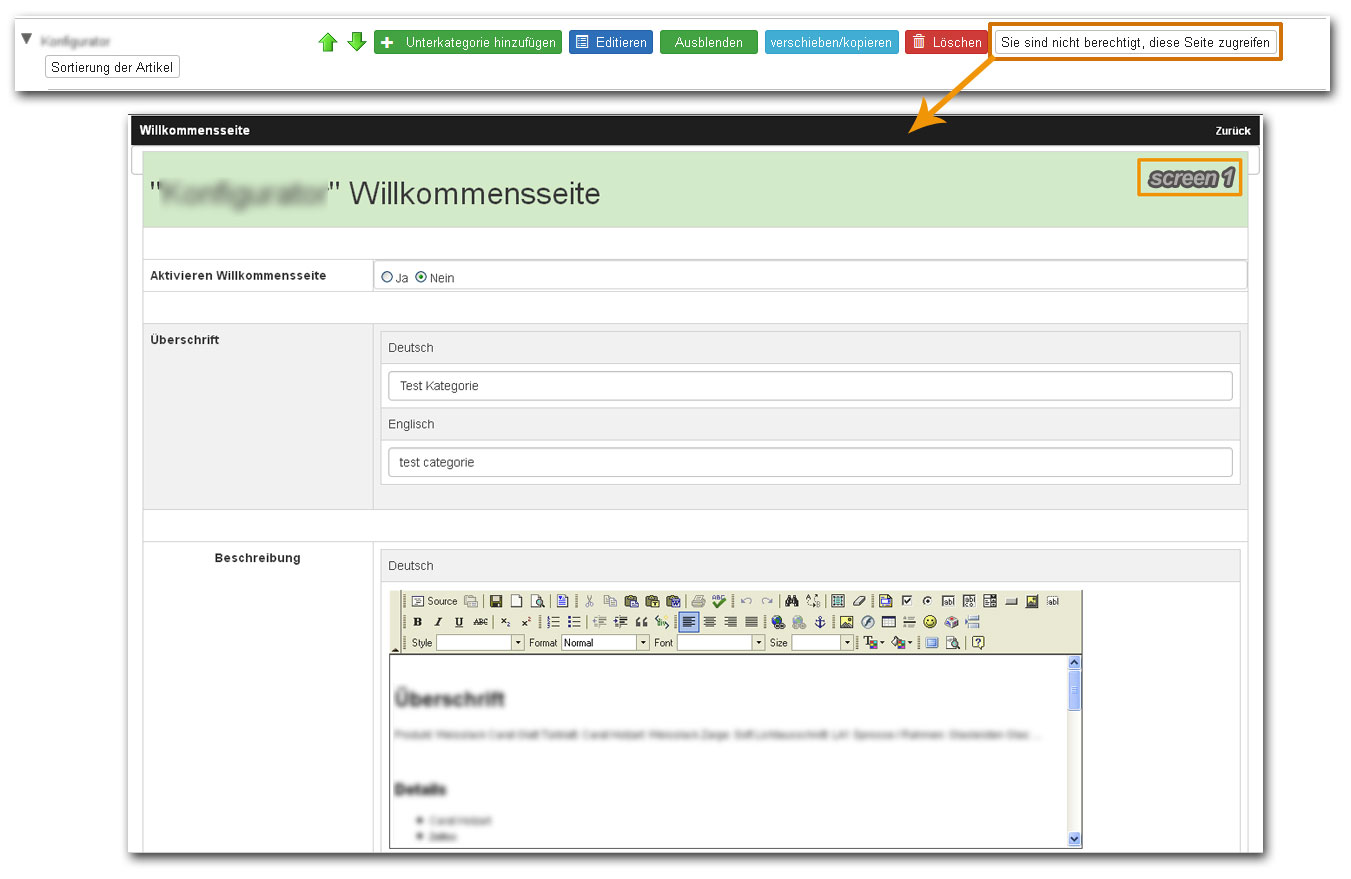Select the Bold formatting icon
The height and width of the screenshot is (879, 1351).
click(x=418, y=622)
